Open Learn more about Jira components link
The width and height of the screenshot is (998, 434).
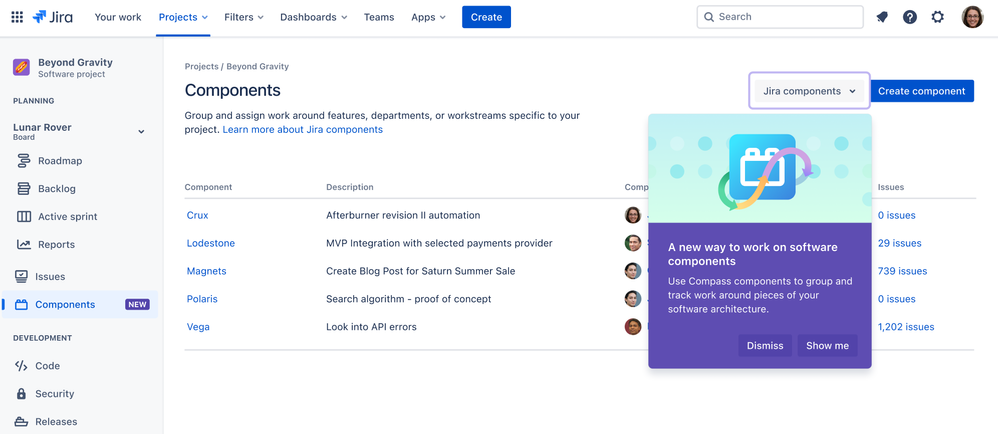(302, 130)
